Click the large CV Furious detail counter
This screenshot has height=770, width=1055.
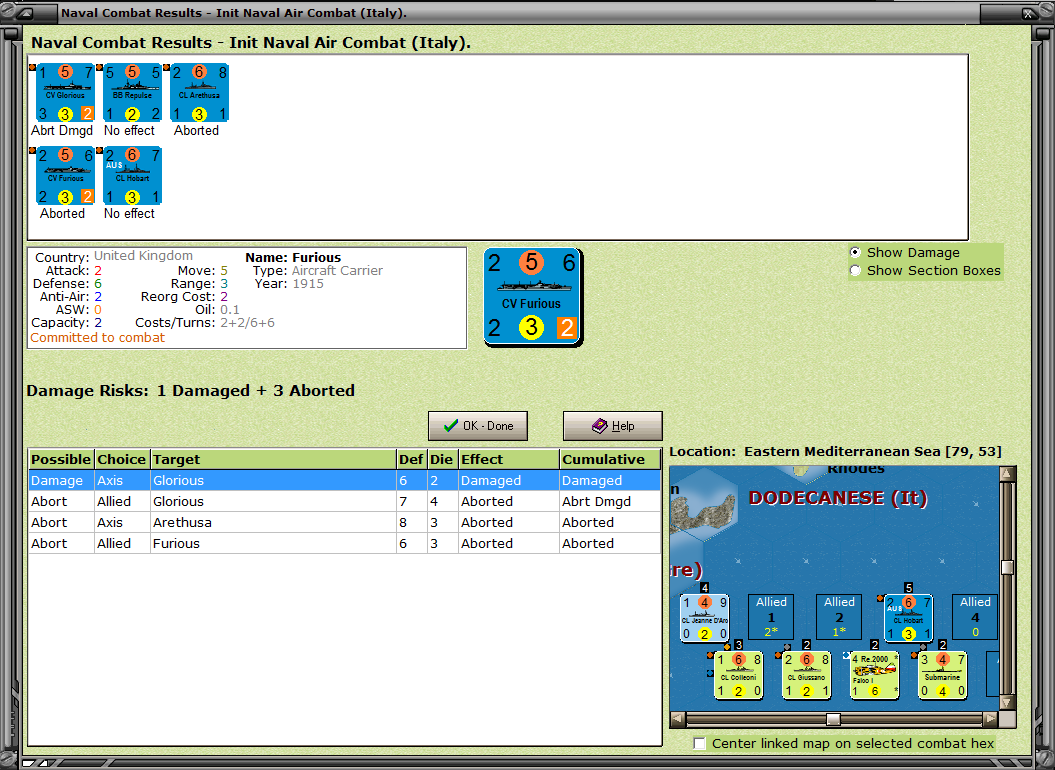(x=533, y=297)
